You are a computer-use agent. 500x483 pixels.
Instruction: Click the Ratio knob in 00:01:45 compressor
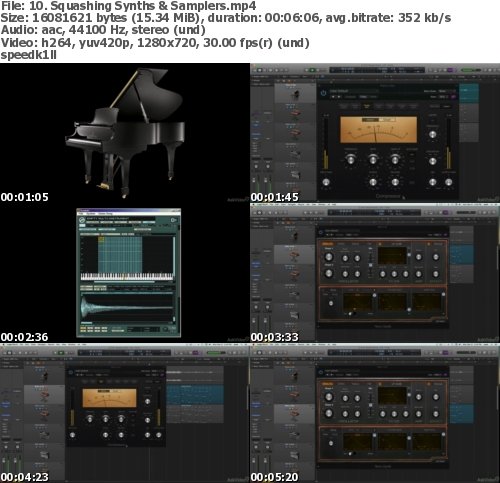[x=373, y=159]
